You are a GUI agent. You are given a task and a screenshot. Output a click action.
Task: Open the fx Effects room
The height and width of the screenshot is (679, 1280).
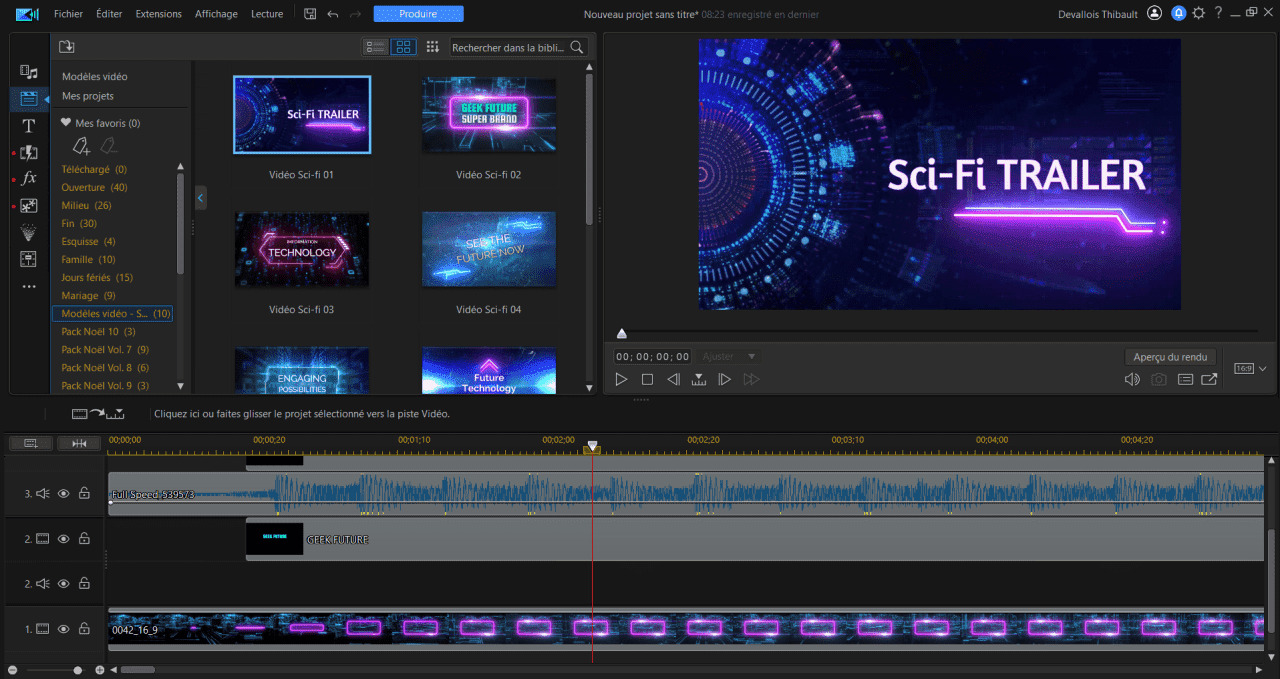click(29, 178)
